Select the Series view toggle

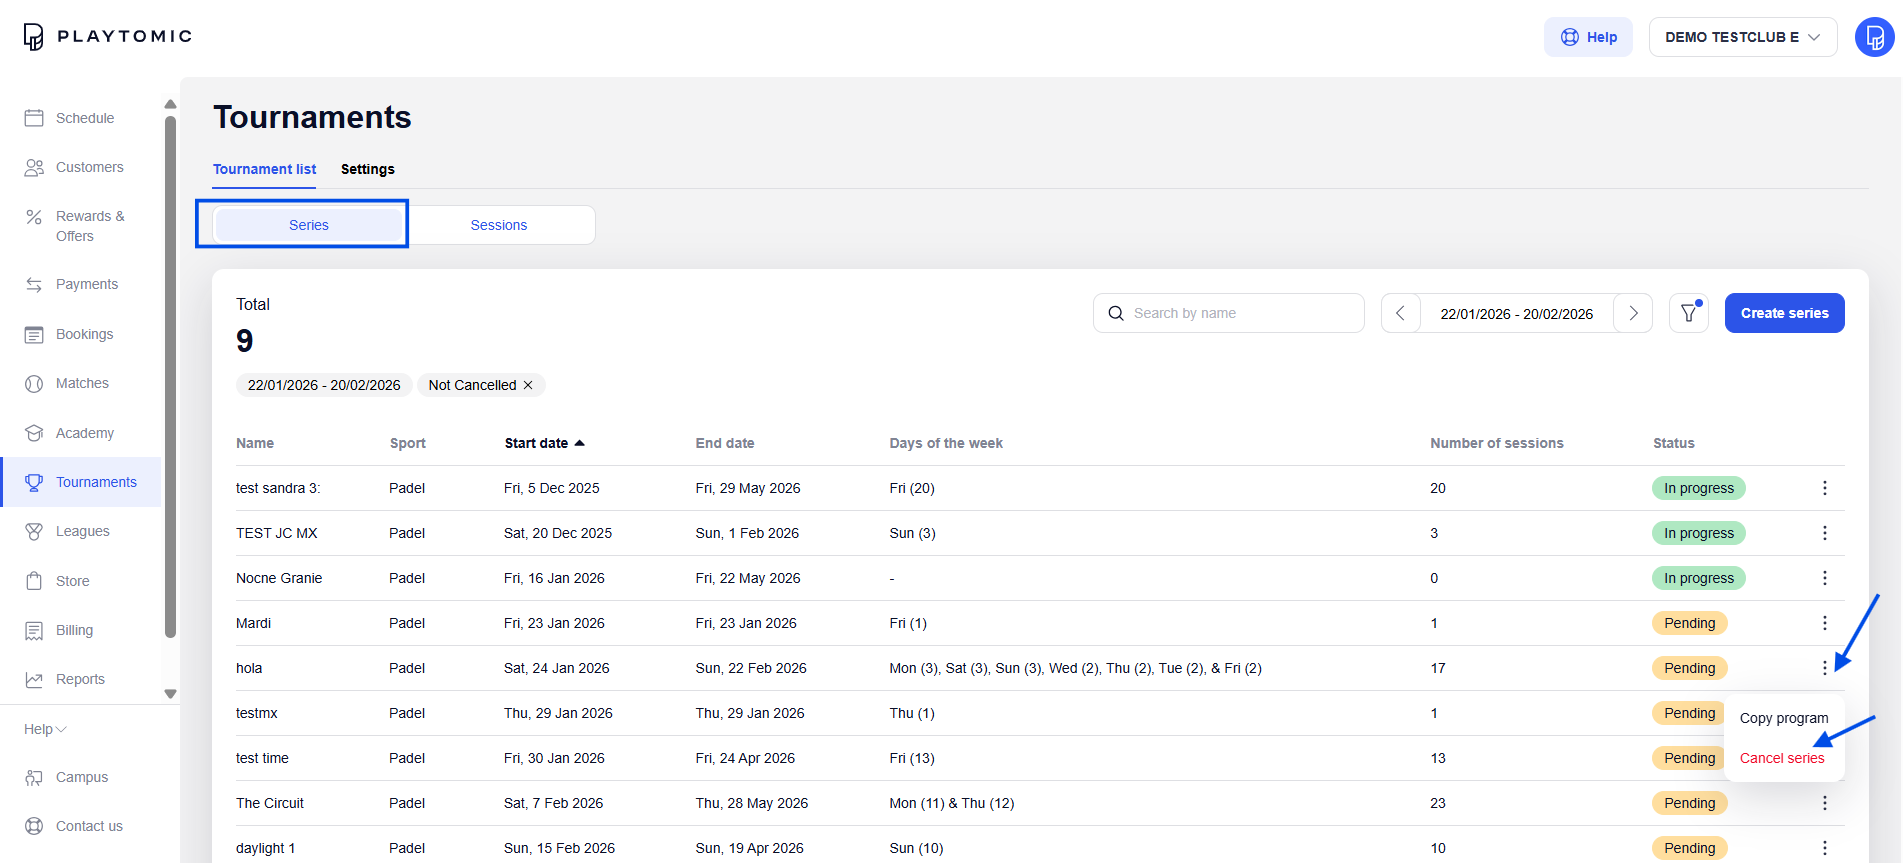pyautogui.click(x=308, y=225)
